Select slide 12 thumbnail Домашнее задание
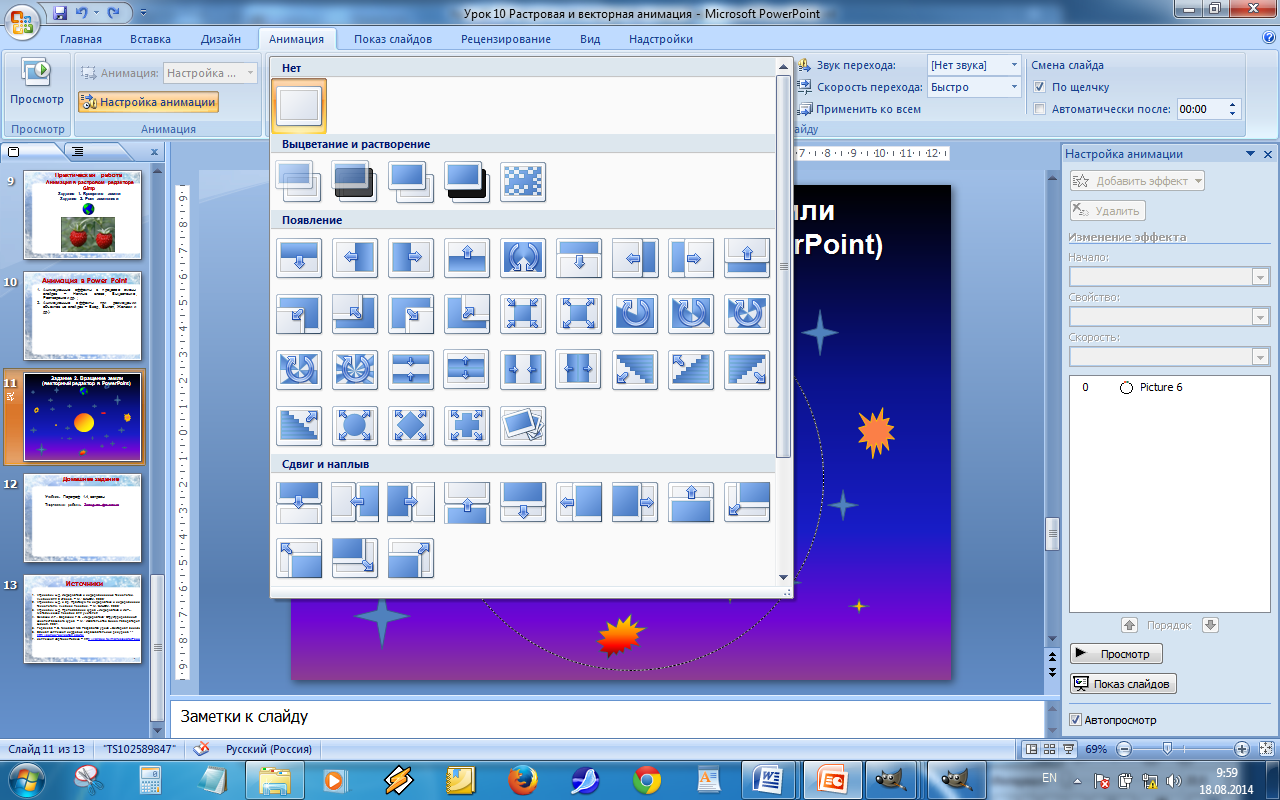 pos(83,518)
